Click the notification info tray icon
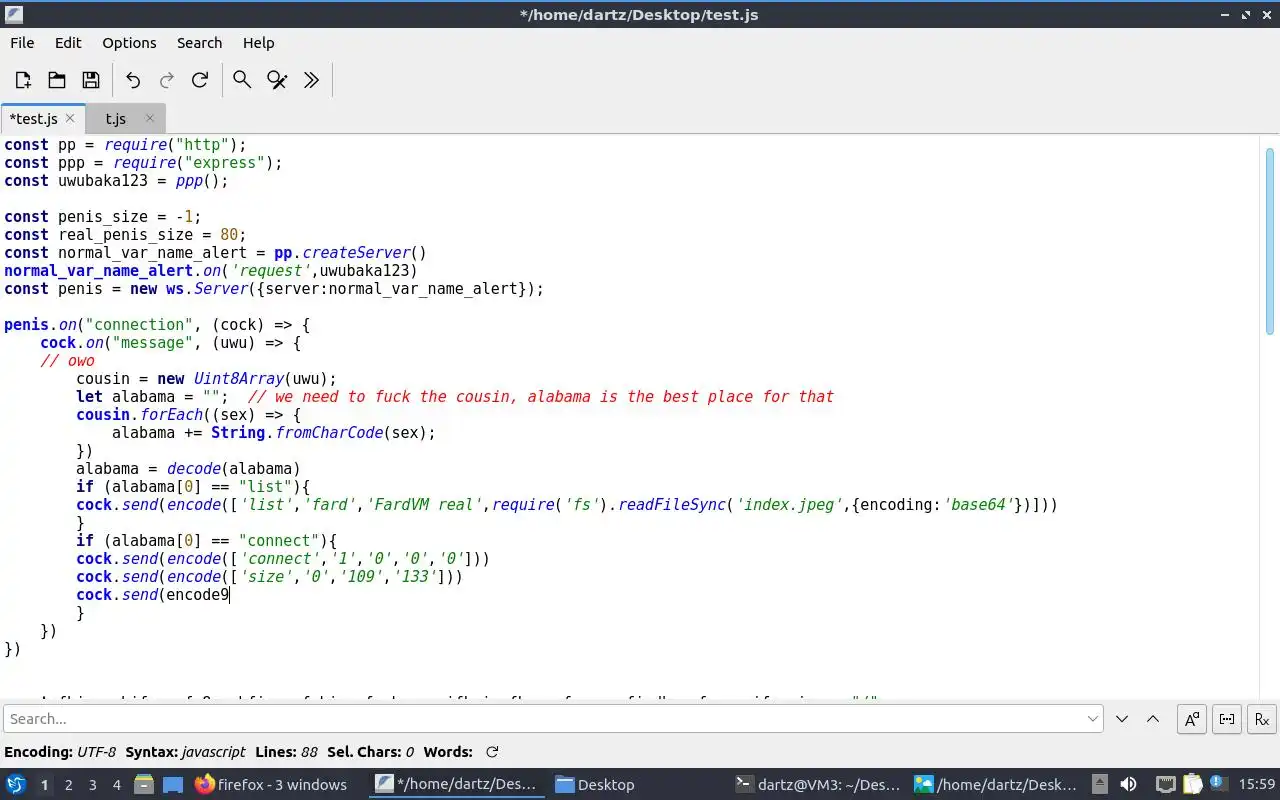The width and height of the screenshot is (1280, 800). (x=1219, y=784)
